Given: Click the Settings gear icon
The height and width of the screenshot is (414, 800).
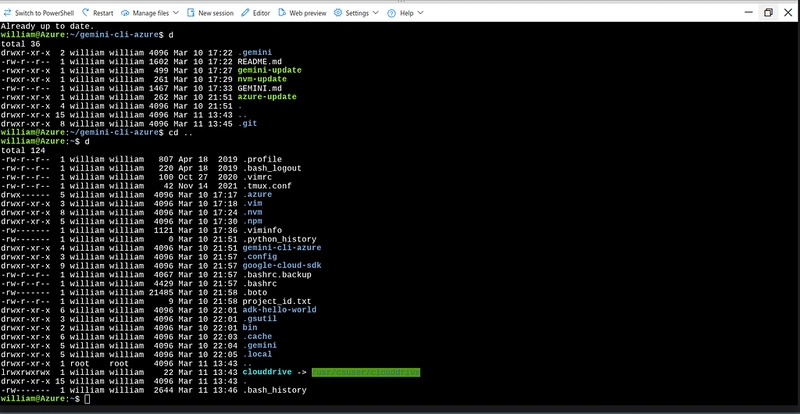Looking at the screenshot, I should (x=337, y=13).
